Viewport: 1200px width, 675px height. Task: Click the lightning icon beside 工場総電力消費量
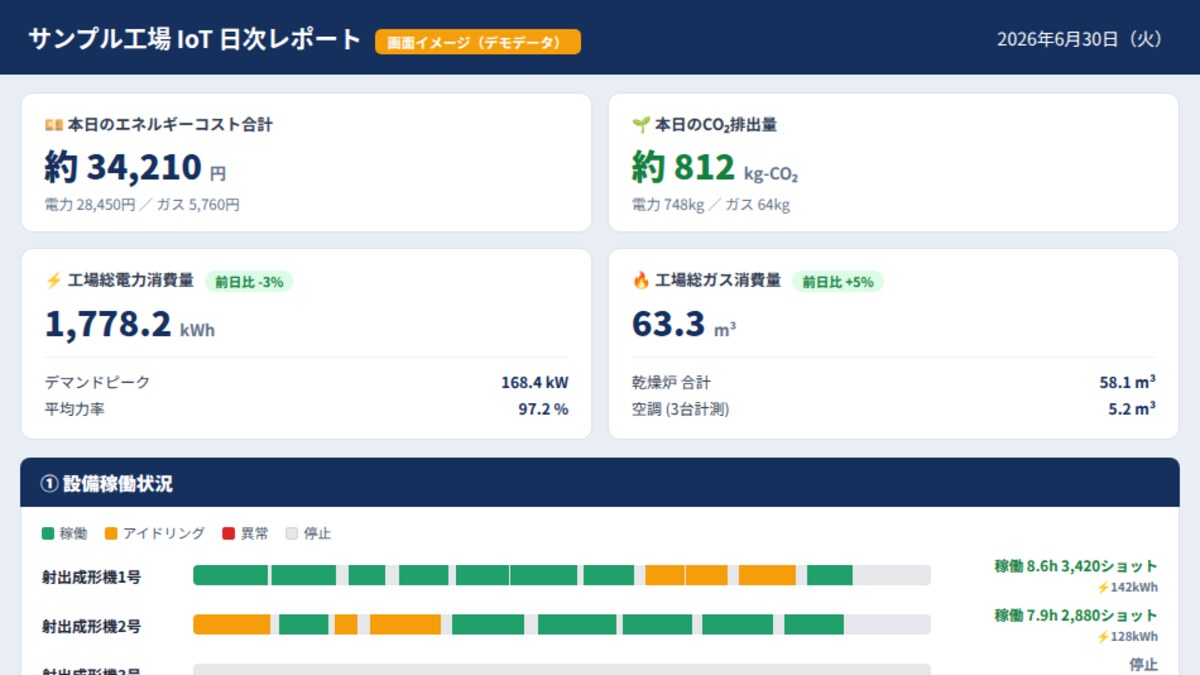point(54,281)
